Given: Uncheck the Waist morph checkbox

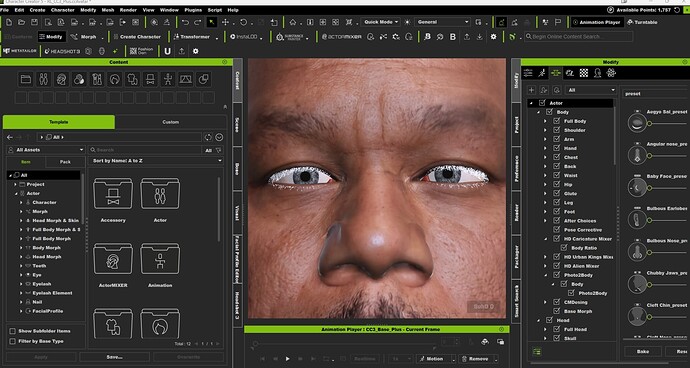Looking at the screenshot, I should click(557, 175).
